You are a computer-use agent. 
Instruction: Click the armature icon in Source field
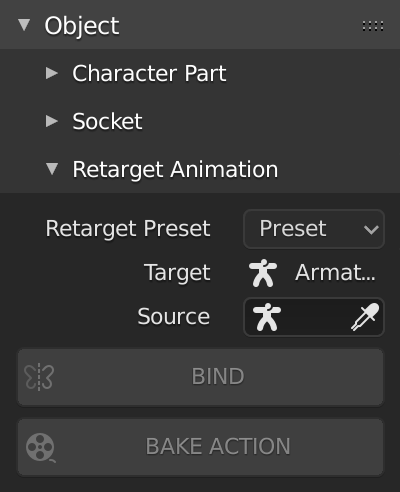[266, 317]
